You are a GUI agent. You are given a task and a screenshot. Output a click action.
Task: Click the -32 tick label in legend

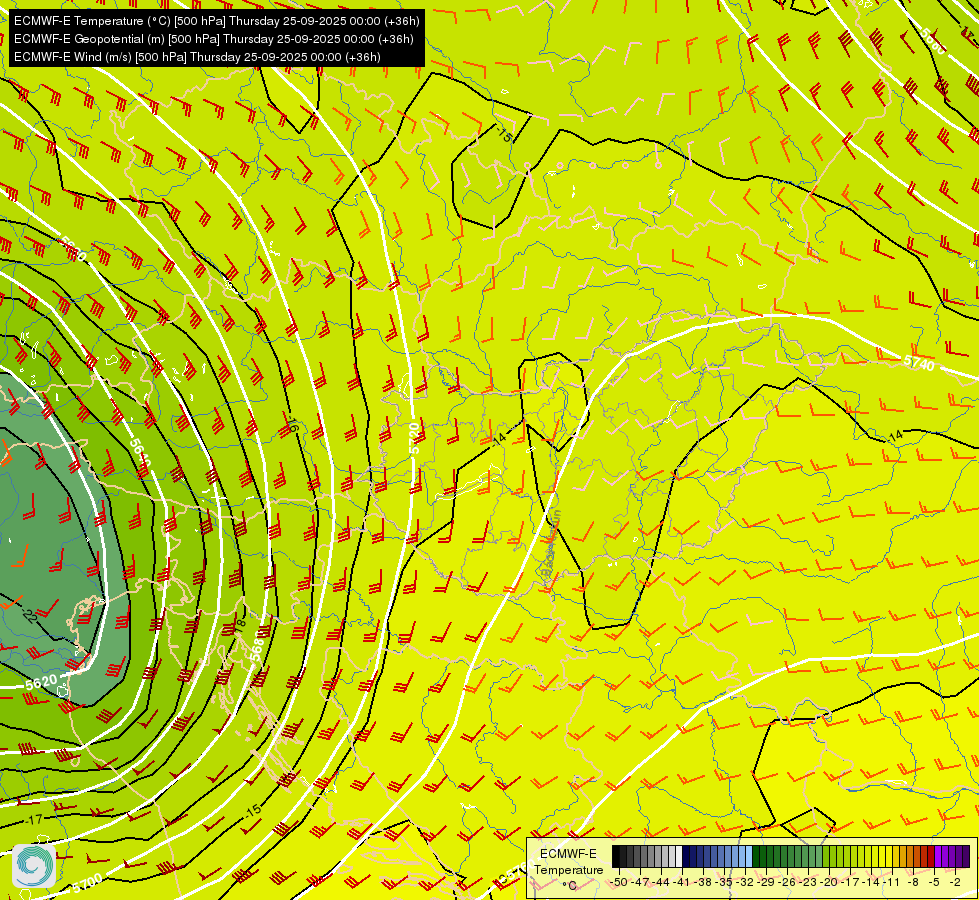click(745, 883)
